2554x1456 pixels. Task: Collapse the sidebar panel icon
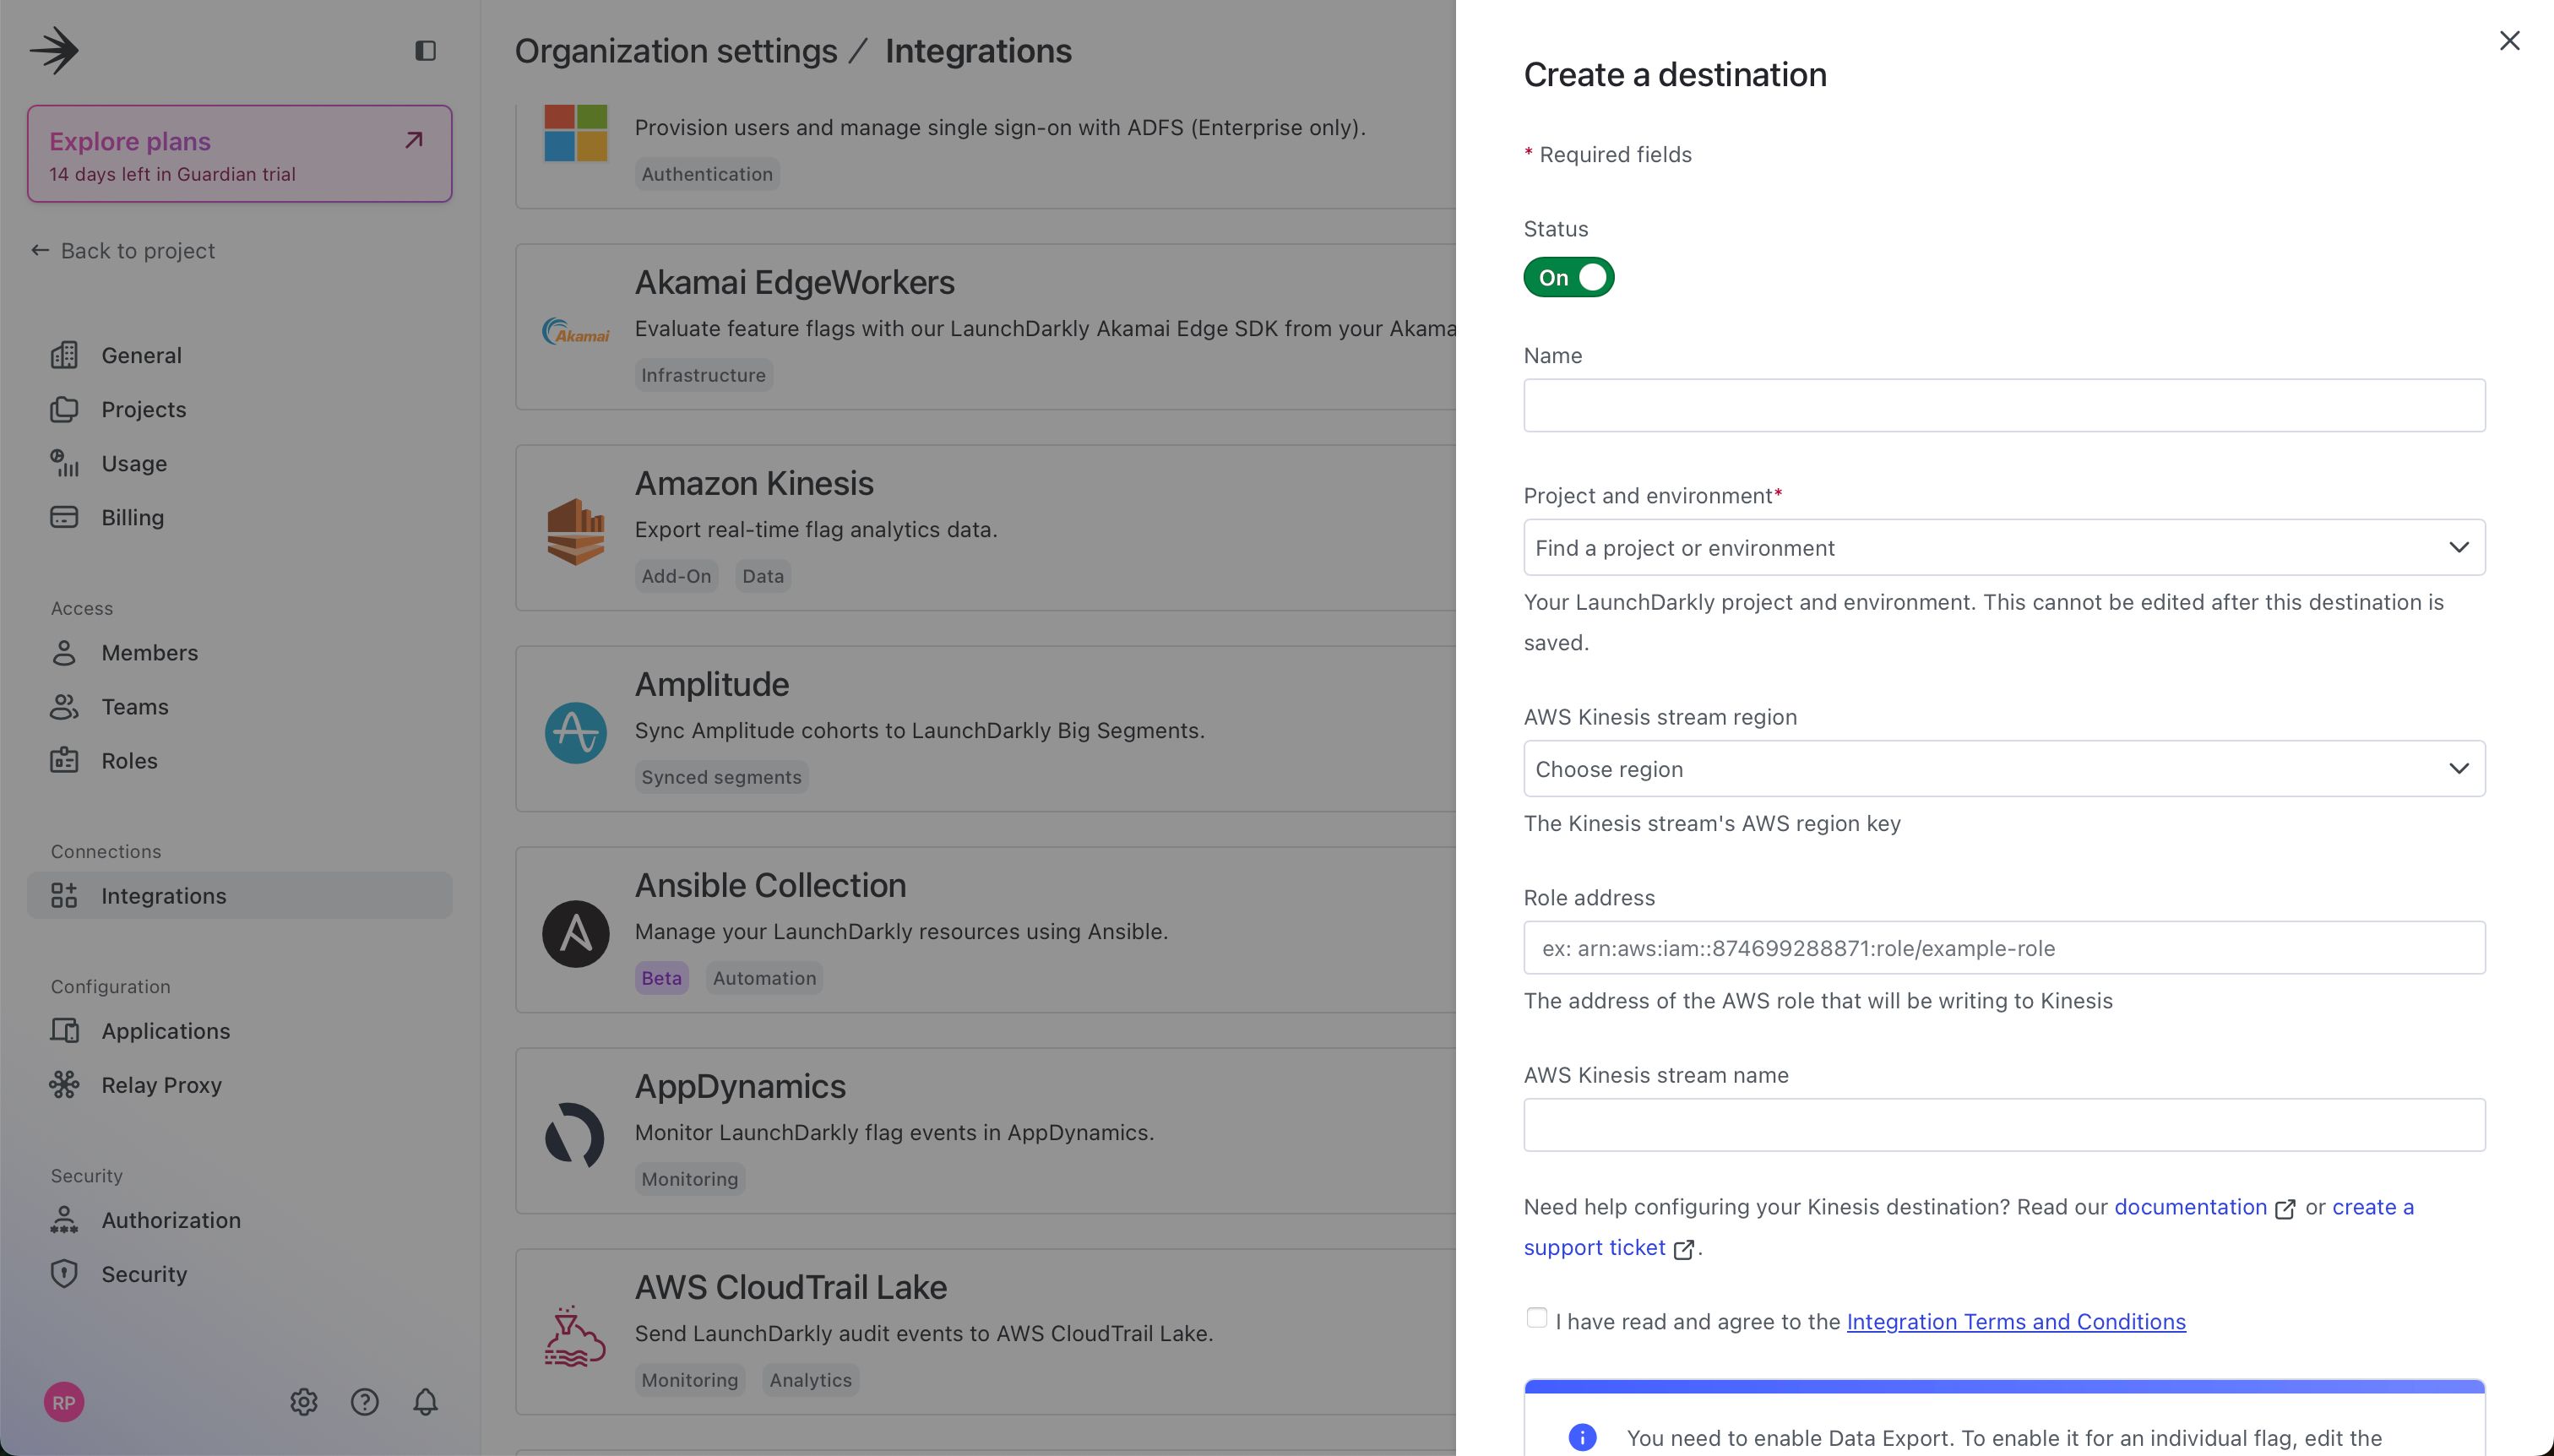[x=425, y=50]
